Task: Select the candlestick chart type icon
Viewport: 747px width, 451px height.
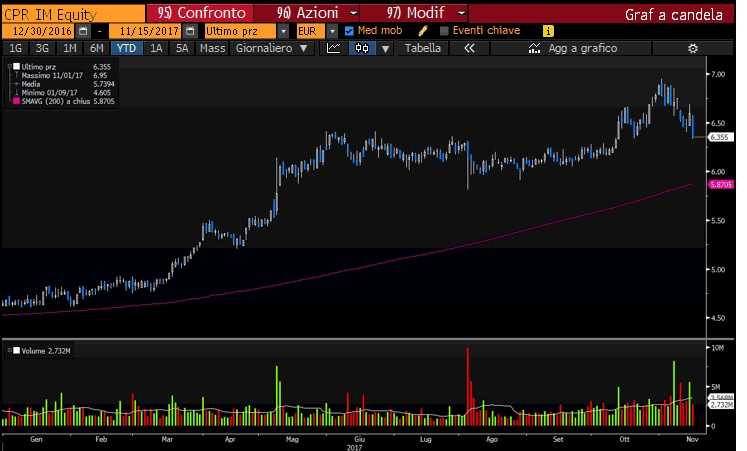Action: pyautogui.click(x=362, y=48)
